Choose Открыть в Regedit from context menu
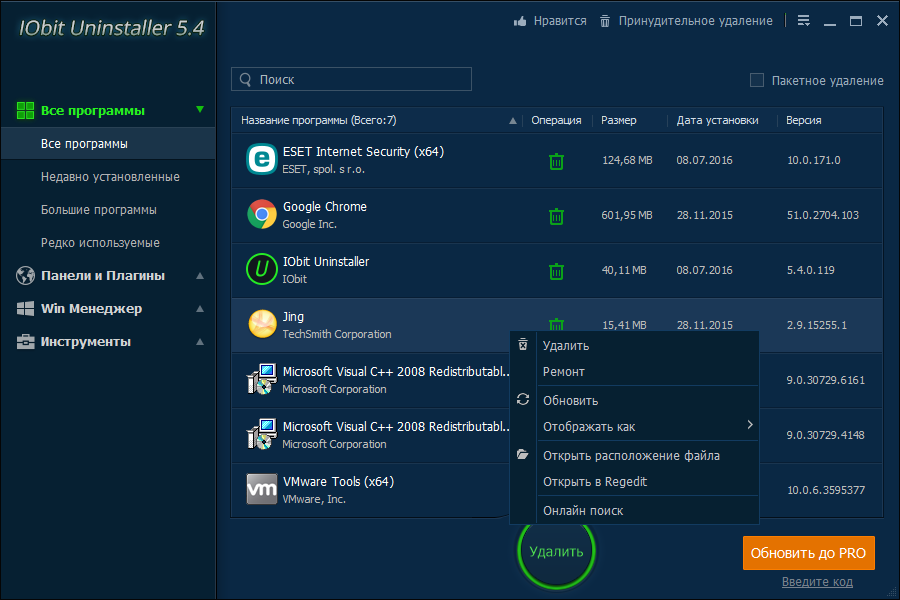This screenshot has height=600, width=900. (x=594, y=482)
